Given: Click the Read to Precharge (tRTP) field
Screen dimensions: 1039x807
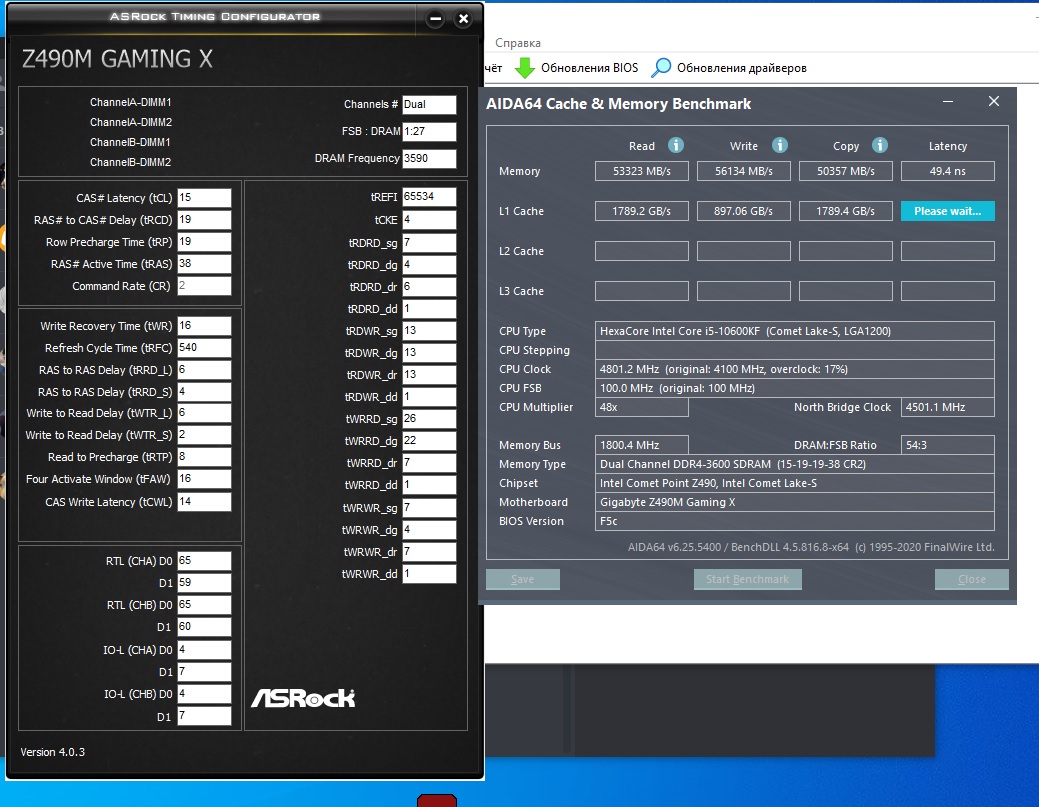Looking at the screenshot, I should 204,457.
